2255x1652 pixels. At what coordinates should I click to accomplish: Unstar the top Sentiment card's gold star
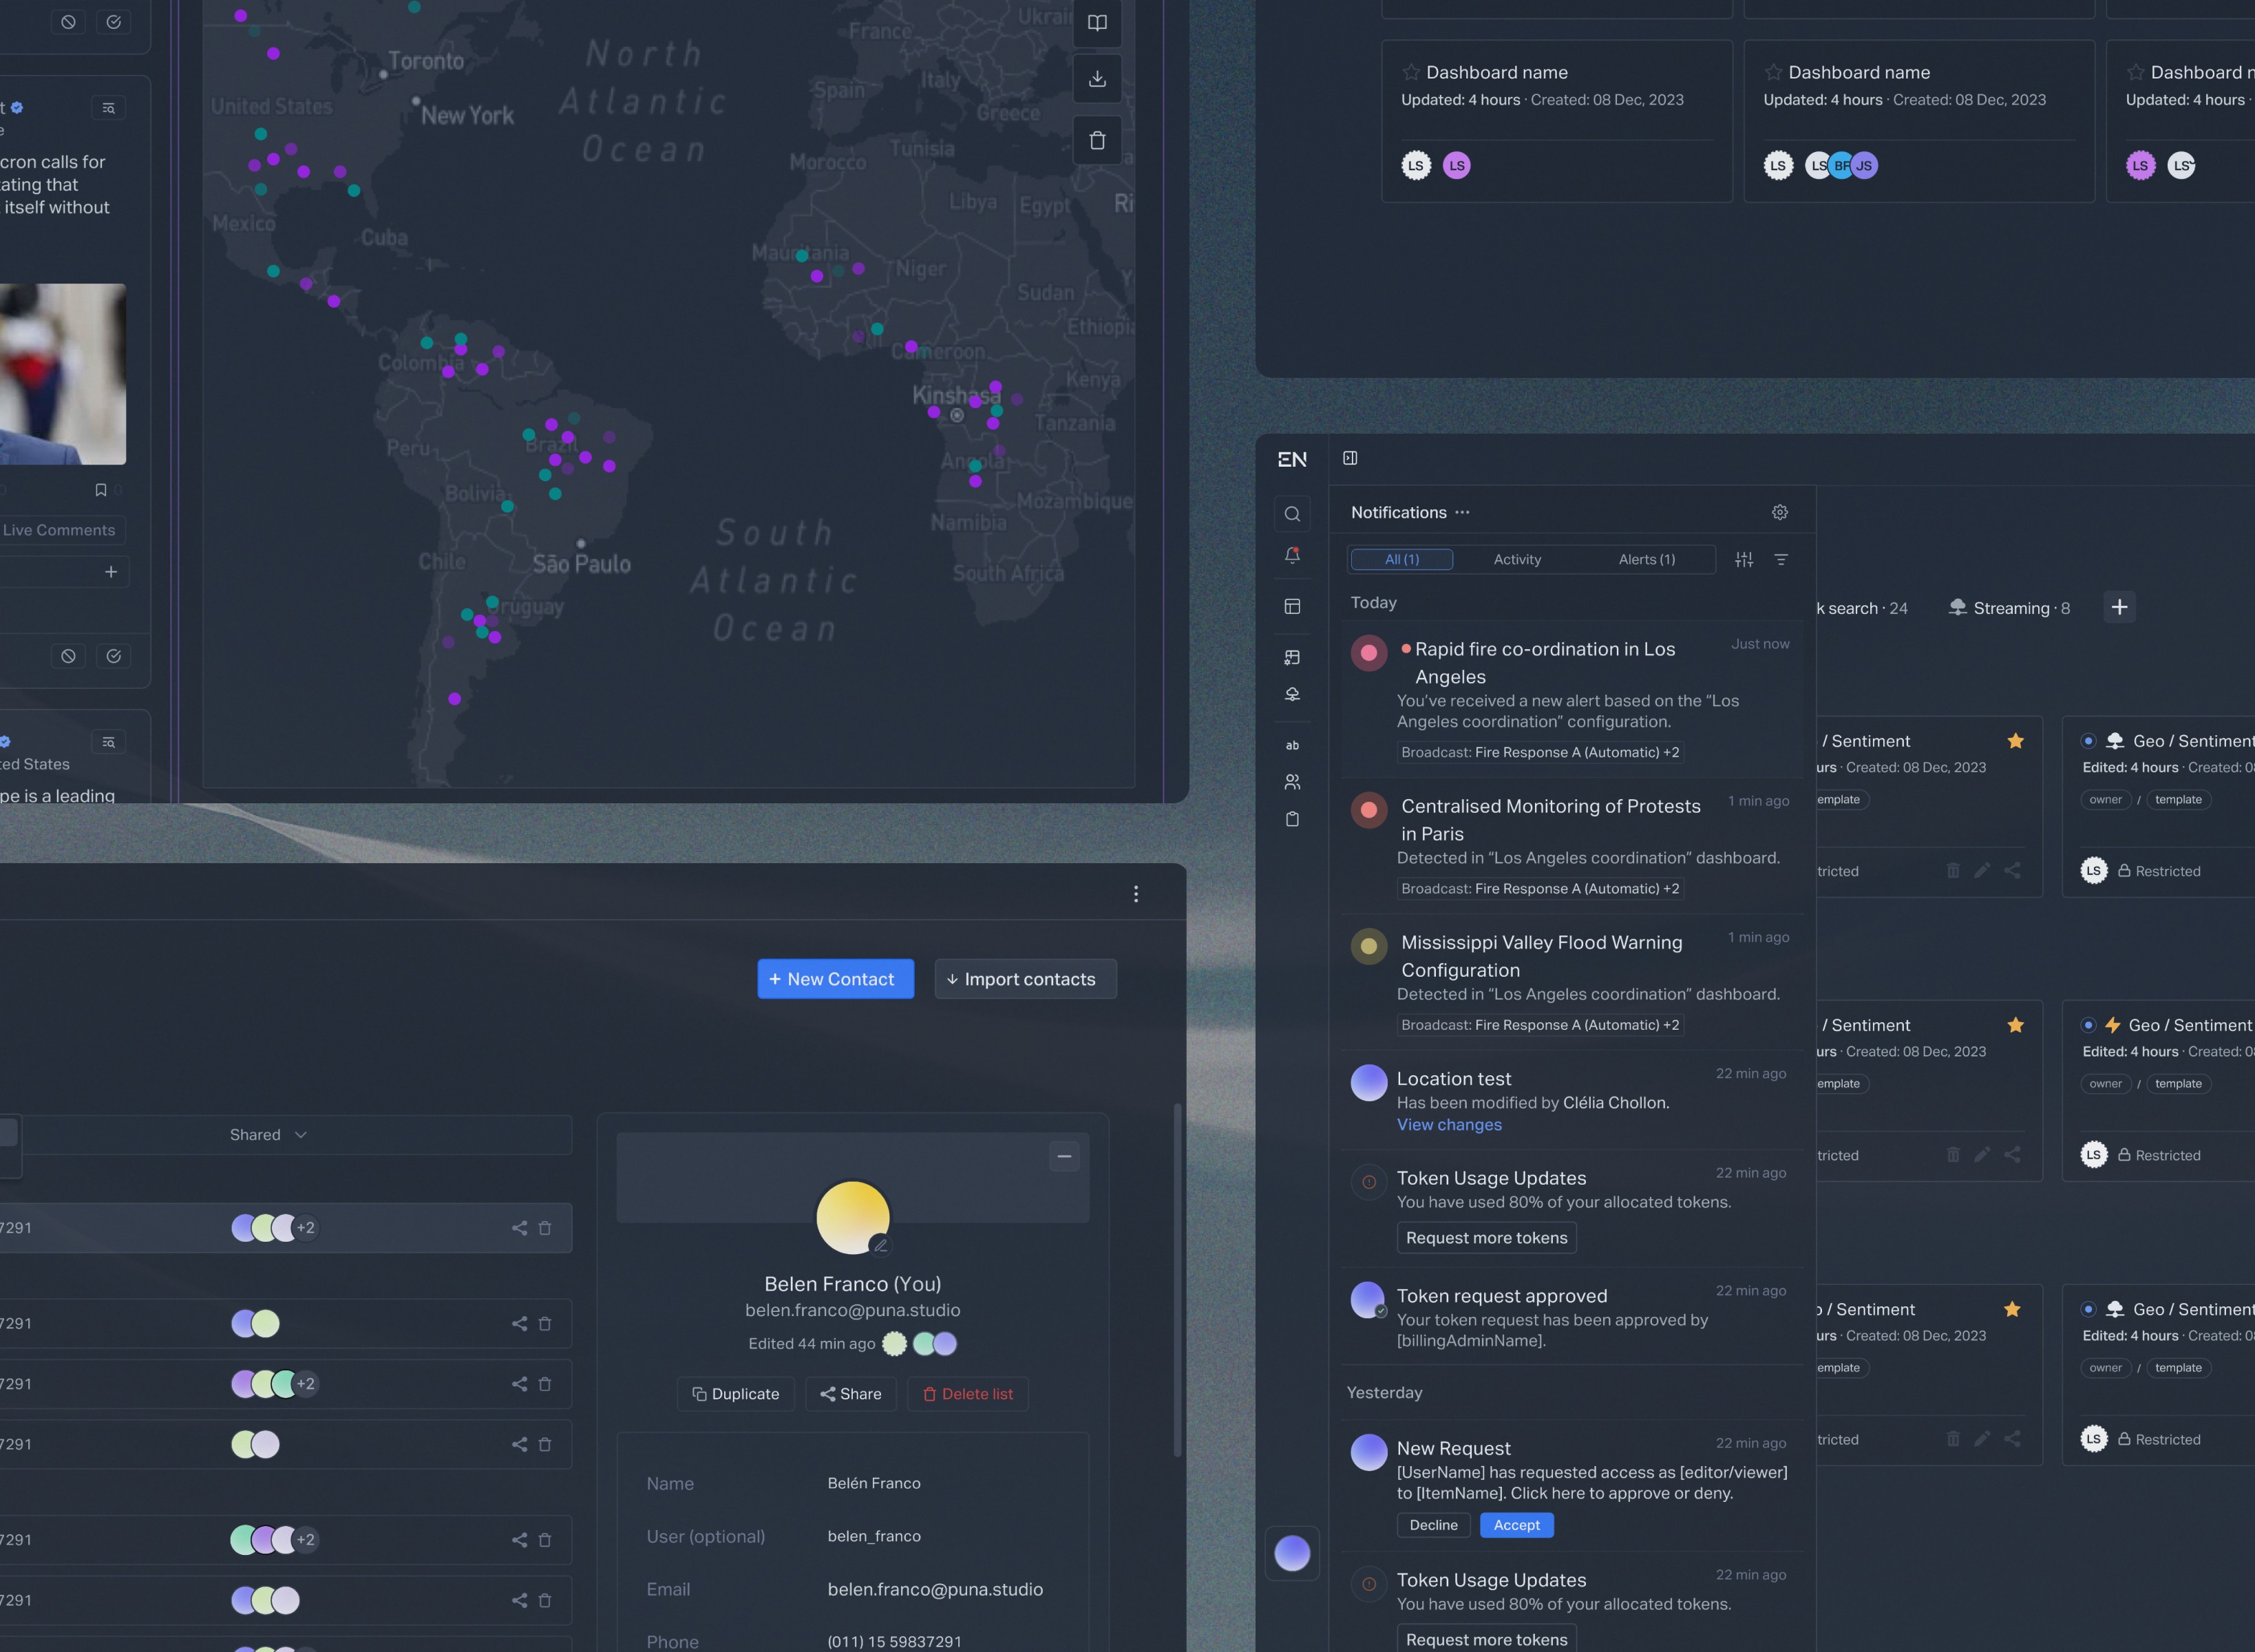tap(2015, 741)
